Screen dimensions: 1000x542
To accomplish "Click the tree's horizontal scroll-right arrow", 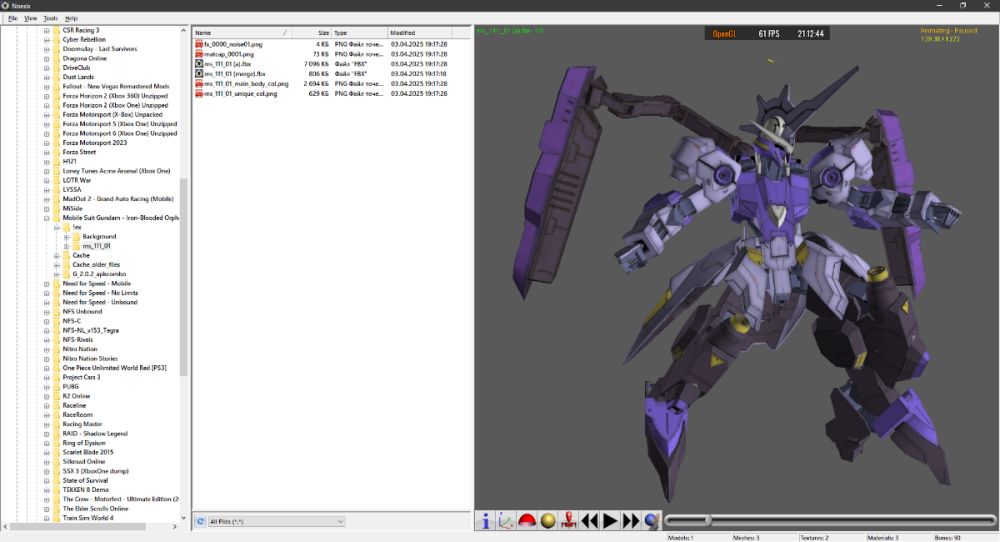I will pyautogui.click(x=175, y=527).
